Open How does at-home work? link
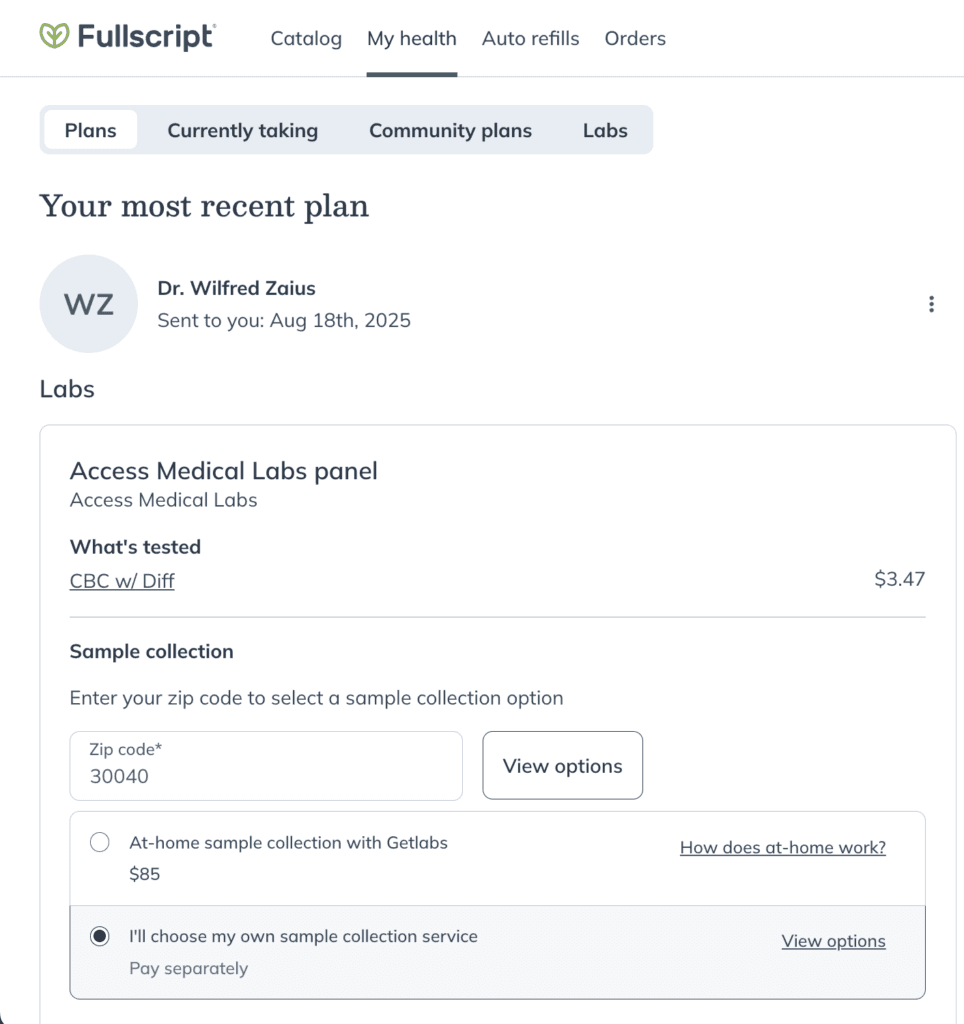 [782, 847]
